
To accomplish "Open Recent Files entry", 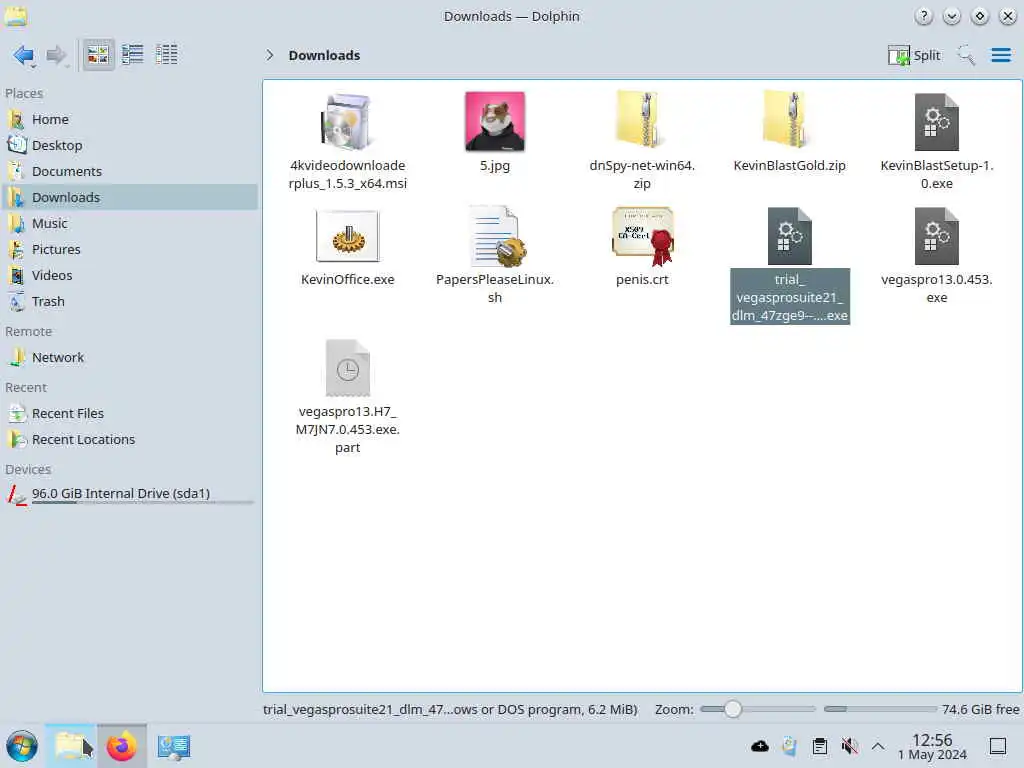I will tap(130, 414).
